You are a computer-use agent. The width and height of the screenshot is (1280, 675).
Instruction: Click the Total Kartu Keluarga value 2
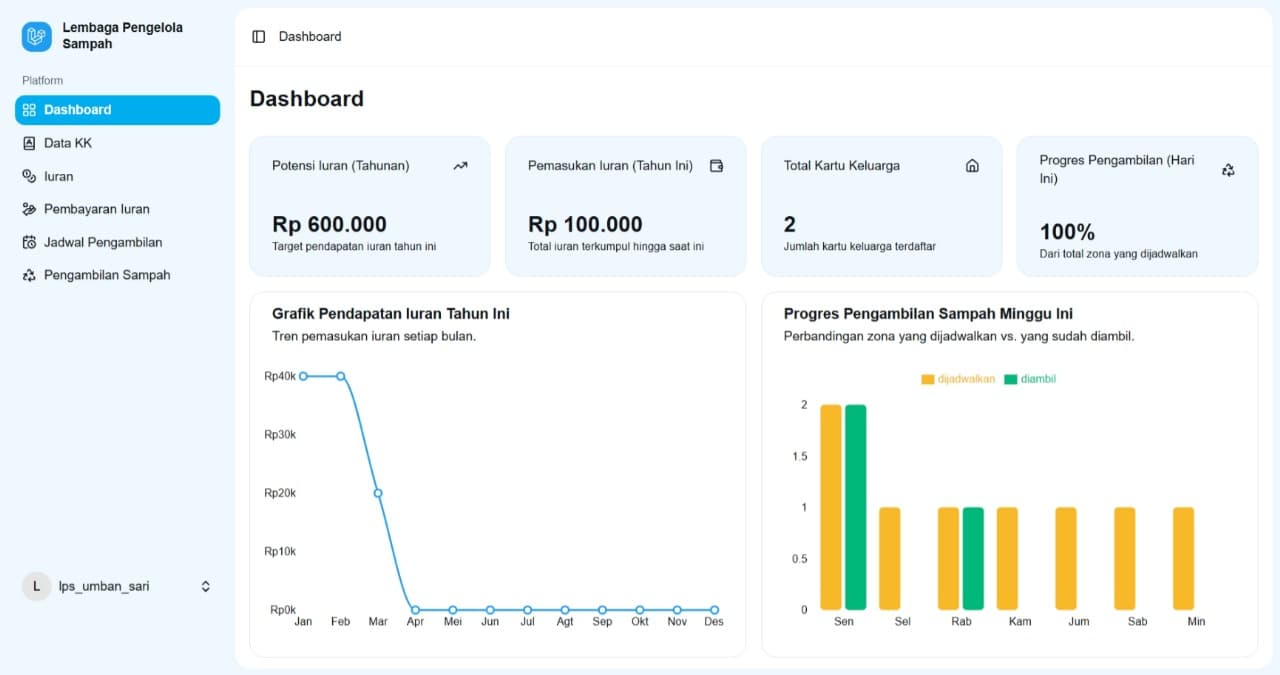click(x=790, y=225)
